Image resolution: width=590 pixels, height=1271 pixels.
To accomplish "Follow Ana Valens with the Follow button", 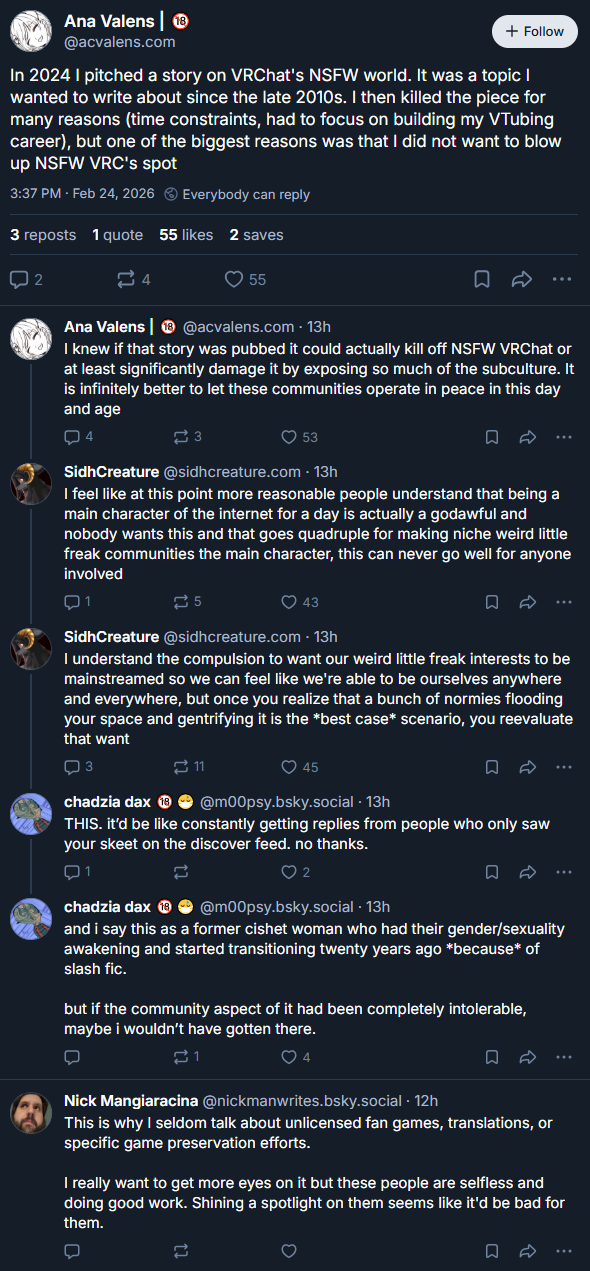I will (x=535, y=31).
